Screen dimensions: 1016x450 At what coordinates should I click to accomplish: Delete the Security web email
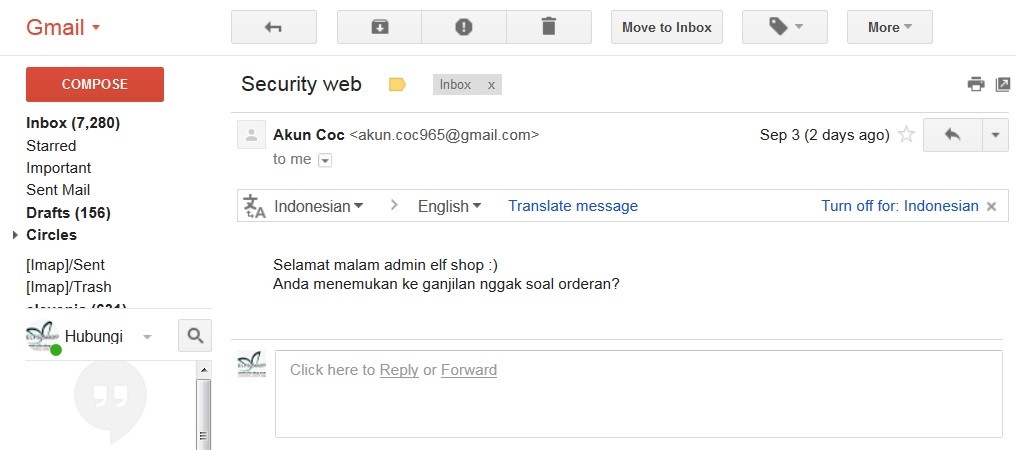click(548, 27)
